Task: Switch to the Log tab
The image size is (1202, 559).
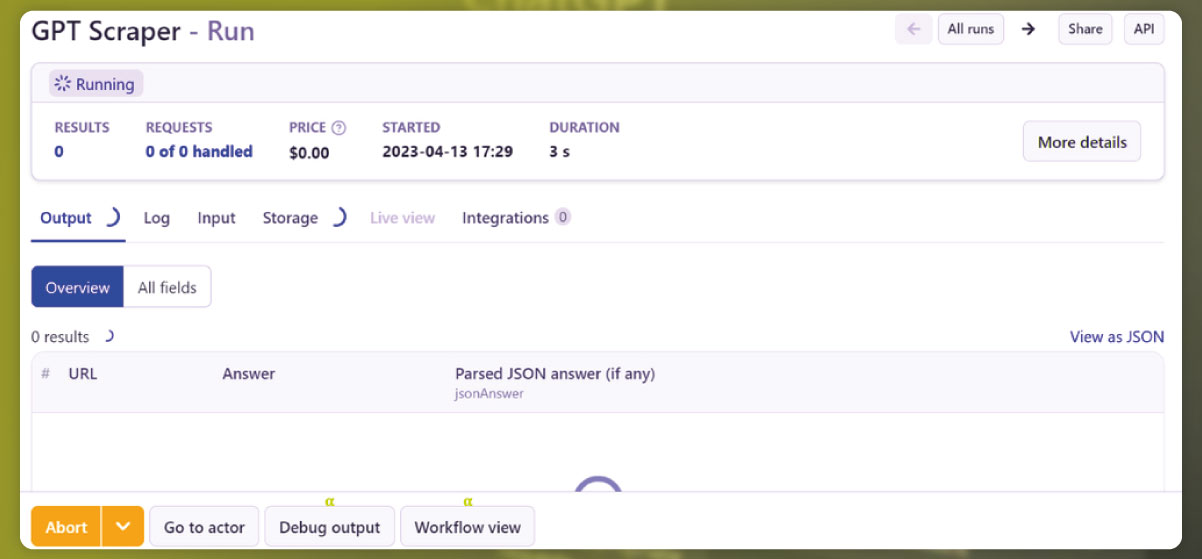Action: (x=157, y=218)
